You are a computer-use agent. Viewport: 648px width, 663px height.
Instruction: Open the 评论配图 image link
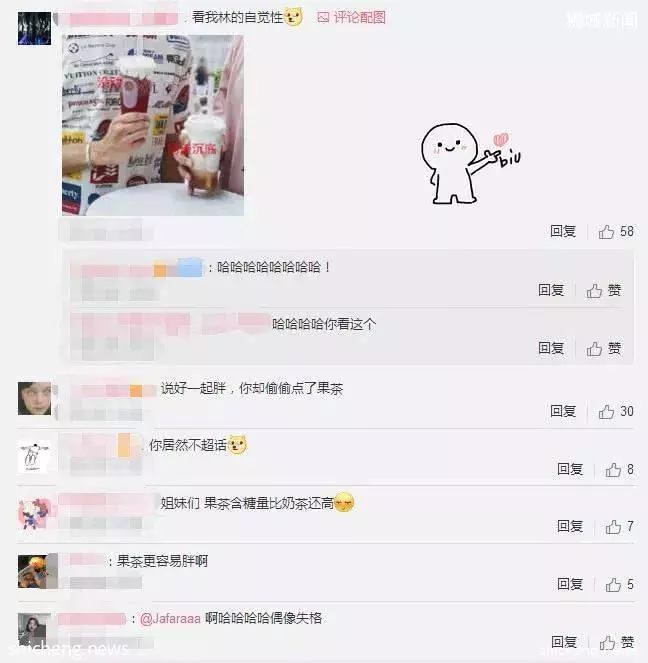pyautogui.click(x=351, y=17)
